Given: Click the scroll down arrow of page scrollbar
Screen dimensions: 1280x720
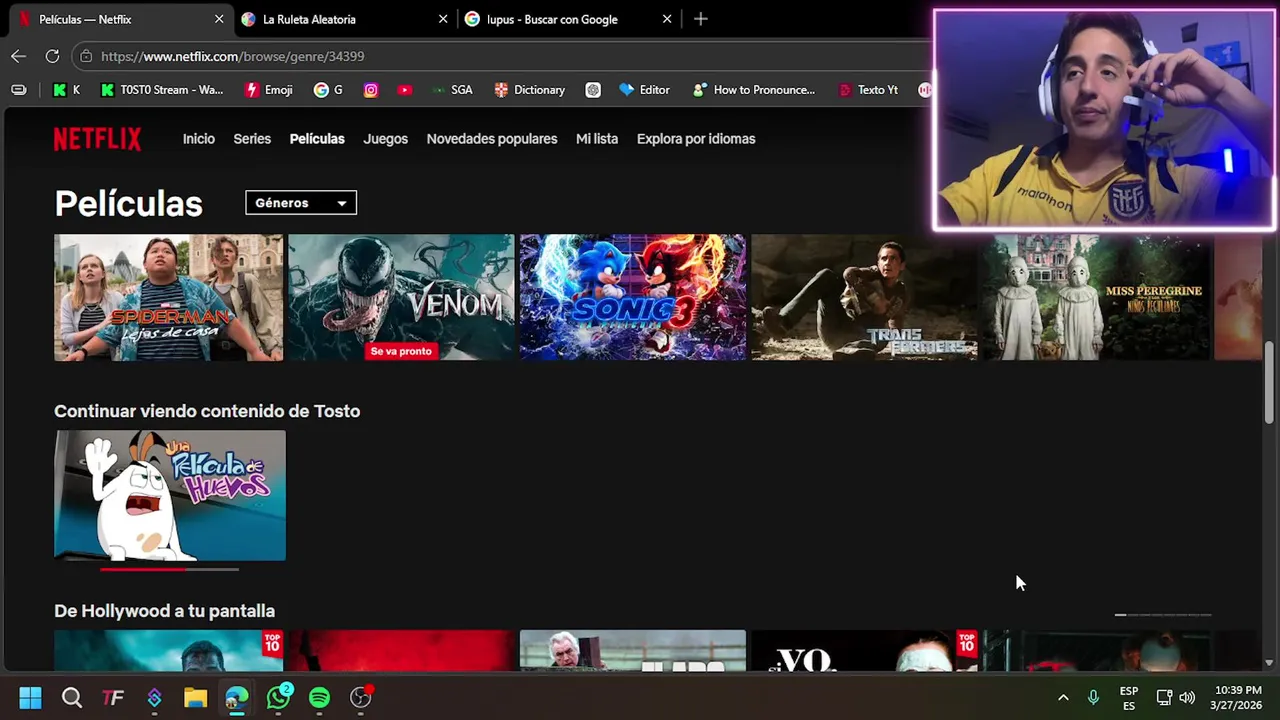Looking at the screenshot, I should (1269, 662).
